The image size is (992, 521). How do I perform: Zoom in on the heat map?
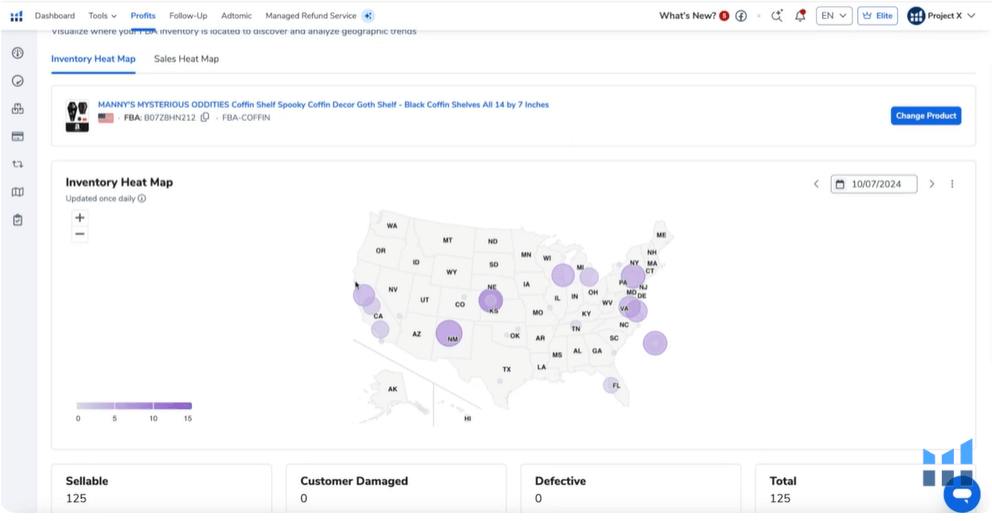point(80,217)
